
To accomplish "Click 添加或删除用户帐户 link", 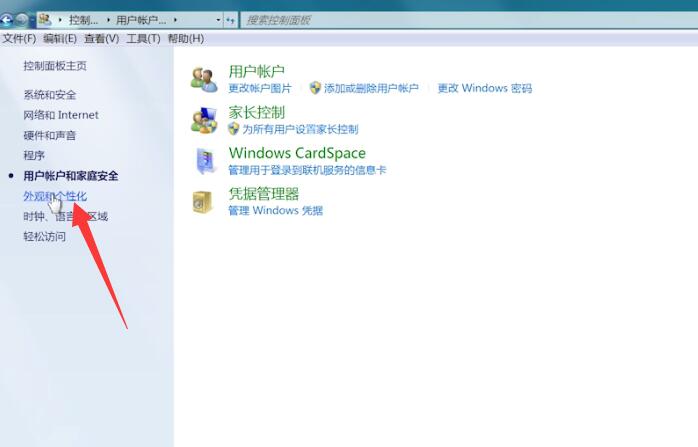I will (x=371, y=88).
